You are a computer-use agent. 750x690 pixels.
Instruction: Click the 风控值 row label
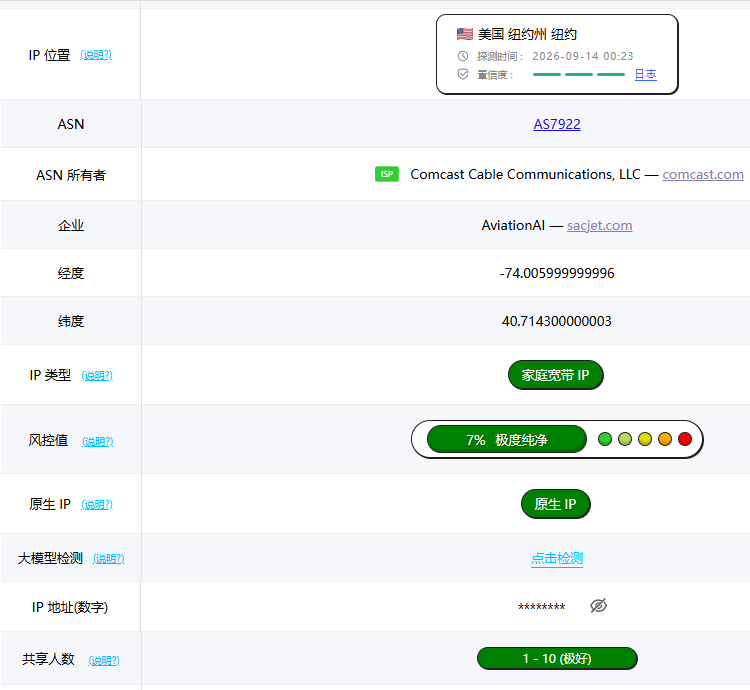(48, 440)
